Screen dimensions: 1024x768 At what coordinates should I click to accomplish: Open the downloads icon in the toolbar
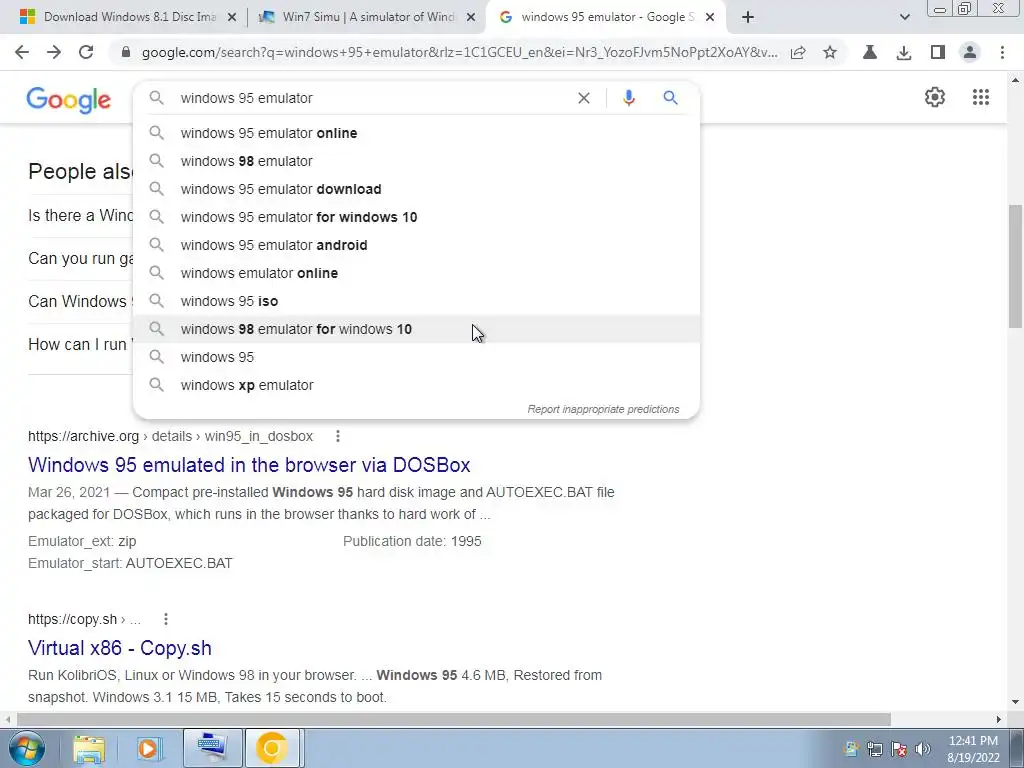(904, 52)
